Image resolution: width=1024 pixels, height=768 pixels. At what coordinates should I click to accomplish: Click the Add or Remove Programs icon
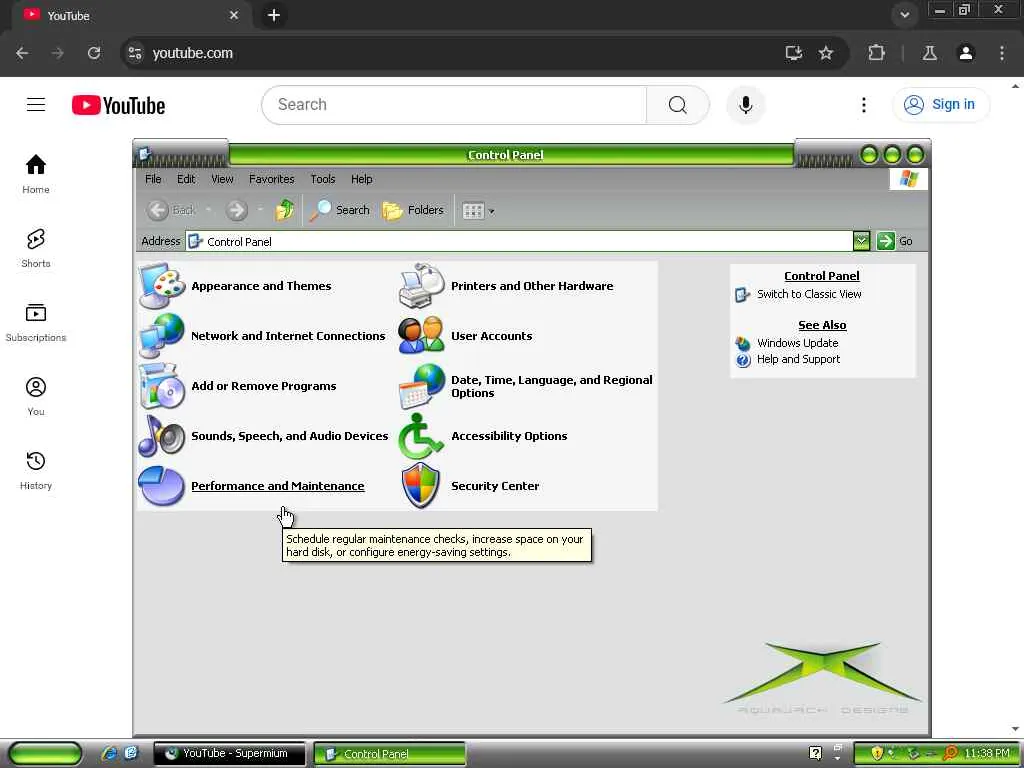point(161,386)
